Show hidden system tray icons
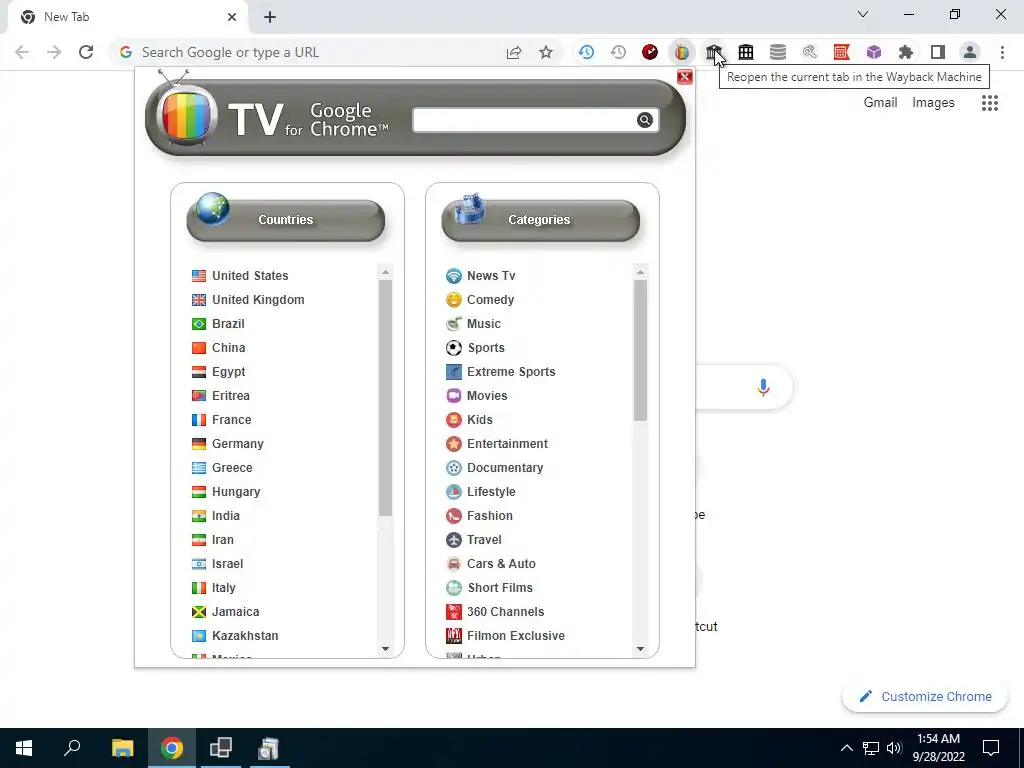Screen dimensions: 1024x768 (846, 748)
